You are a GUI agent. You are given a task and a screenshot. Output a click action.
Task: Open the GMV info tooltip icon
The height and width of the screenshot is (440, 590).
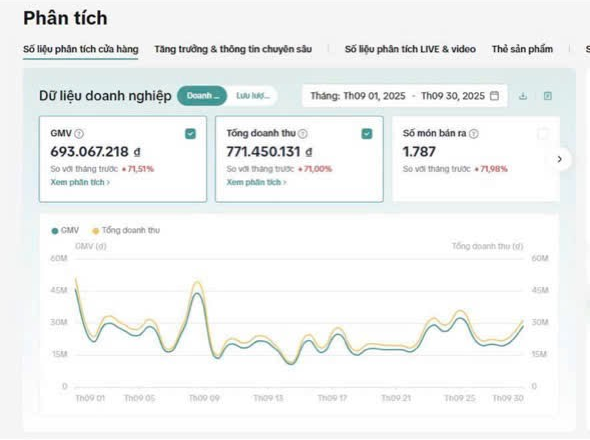click(79, 134)
